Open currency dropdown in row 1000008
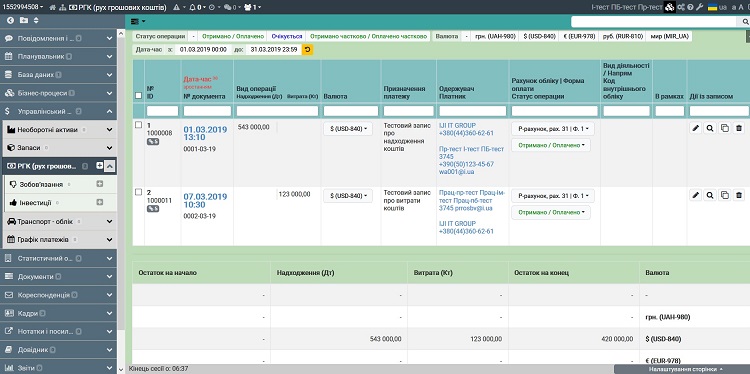The height and width of the screenshot is (374, 750). coord(348,129)
